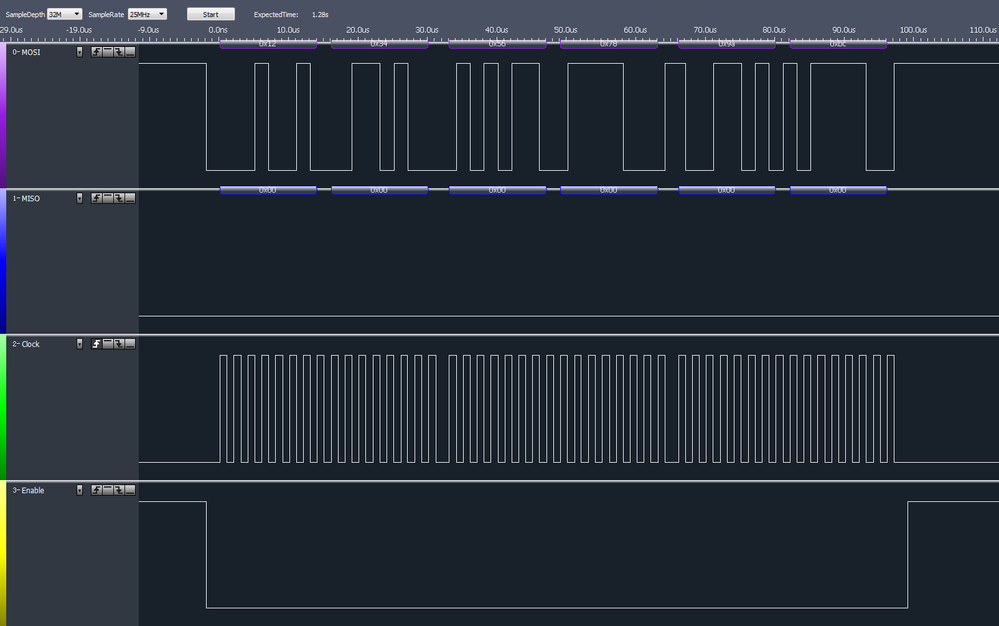This screenshot has height=626, width=999.
Task: Select rising edge trigger for Enable channel
Action: coord(96,490)
